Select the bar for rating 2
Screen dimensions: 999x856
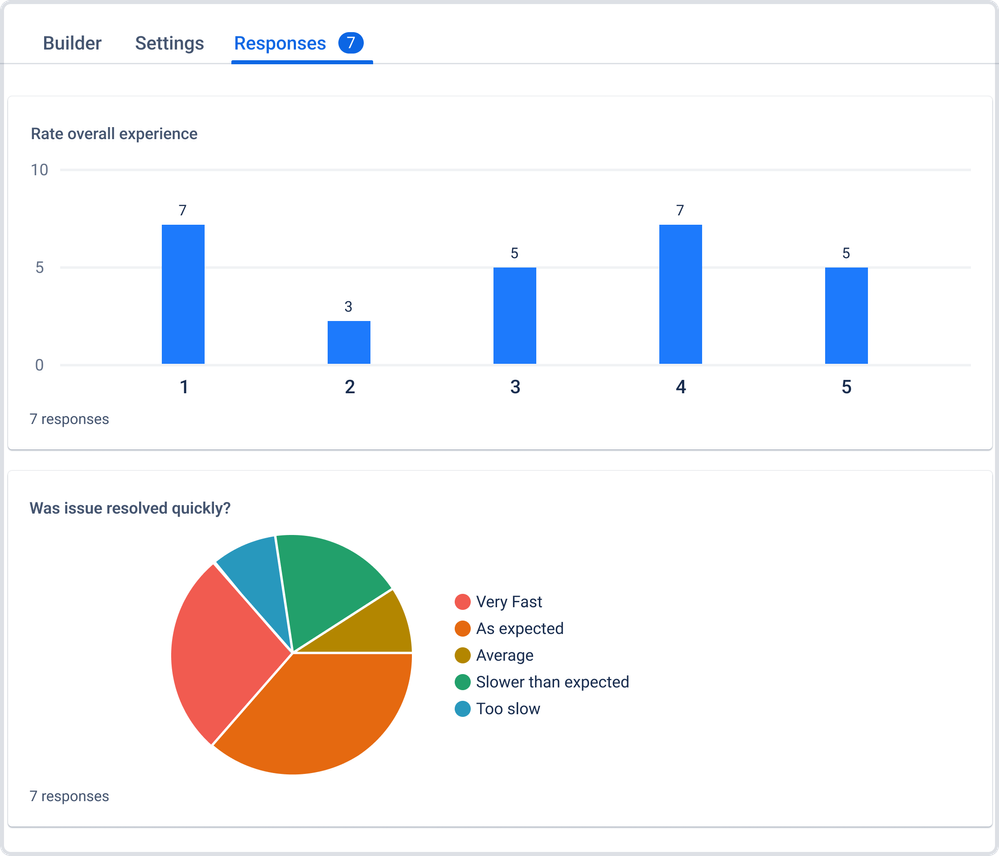(349, 343)
